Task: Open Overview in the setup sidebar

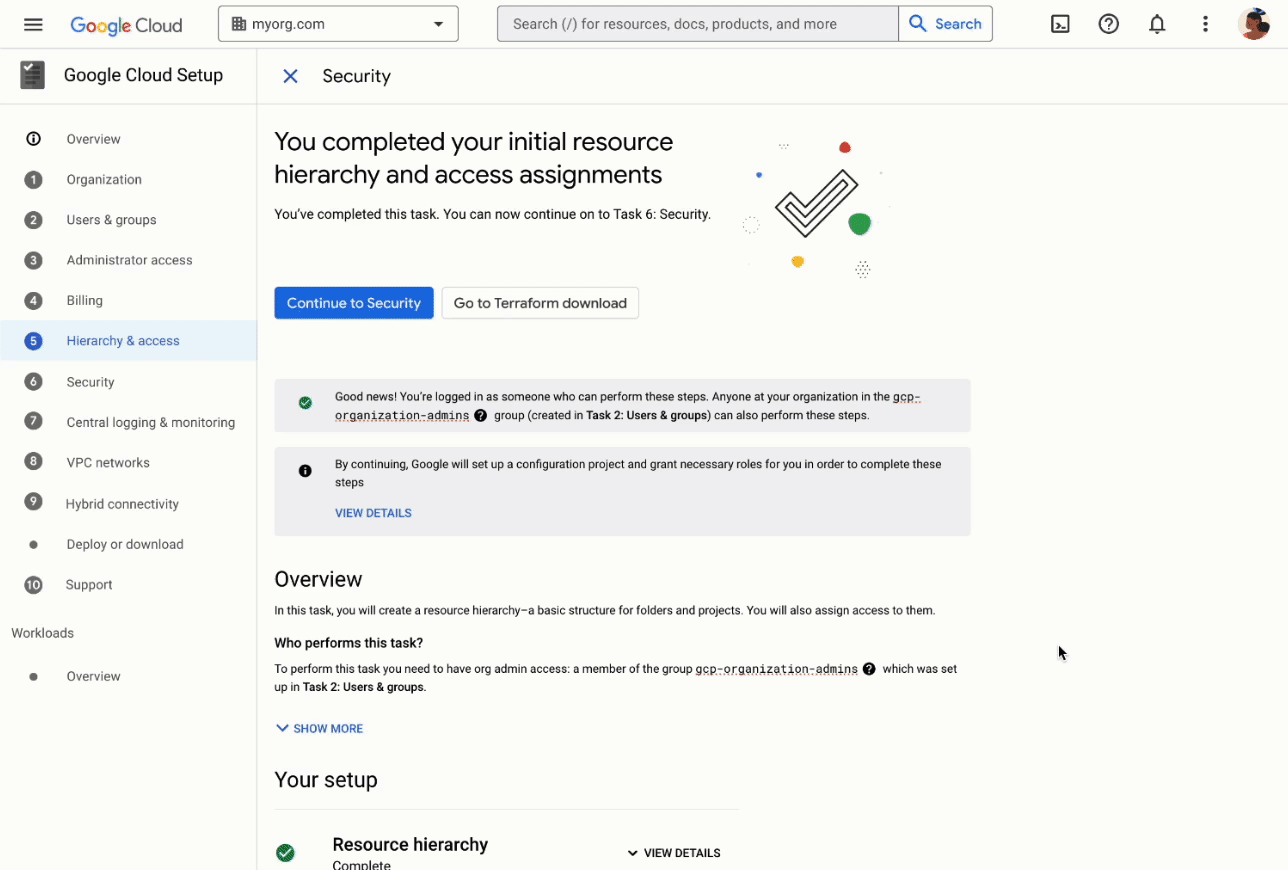Action: (x=93, y=139)
